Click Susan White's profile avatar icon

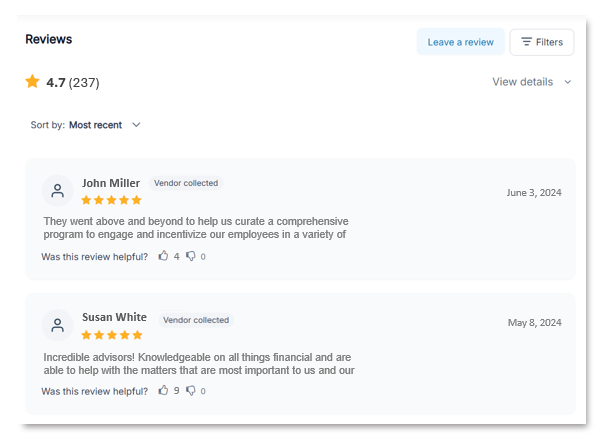click(58, 324)
